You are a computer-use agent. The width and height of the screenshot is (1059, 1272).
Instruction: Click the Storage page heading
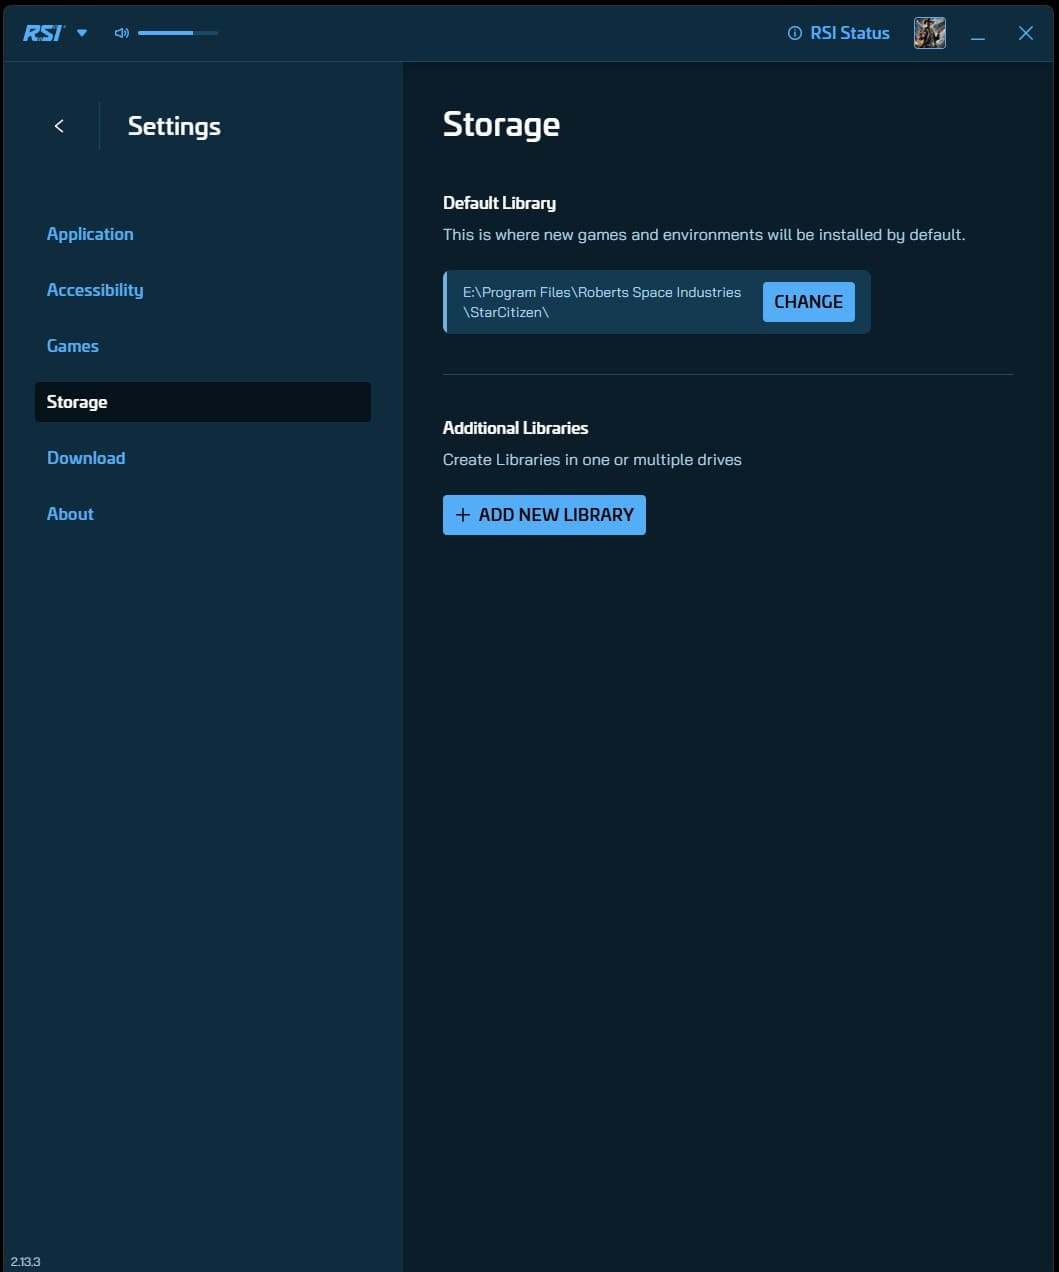[x=501, y=125]
